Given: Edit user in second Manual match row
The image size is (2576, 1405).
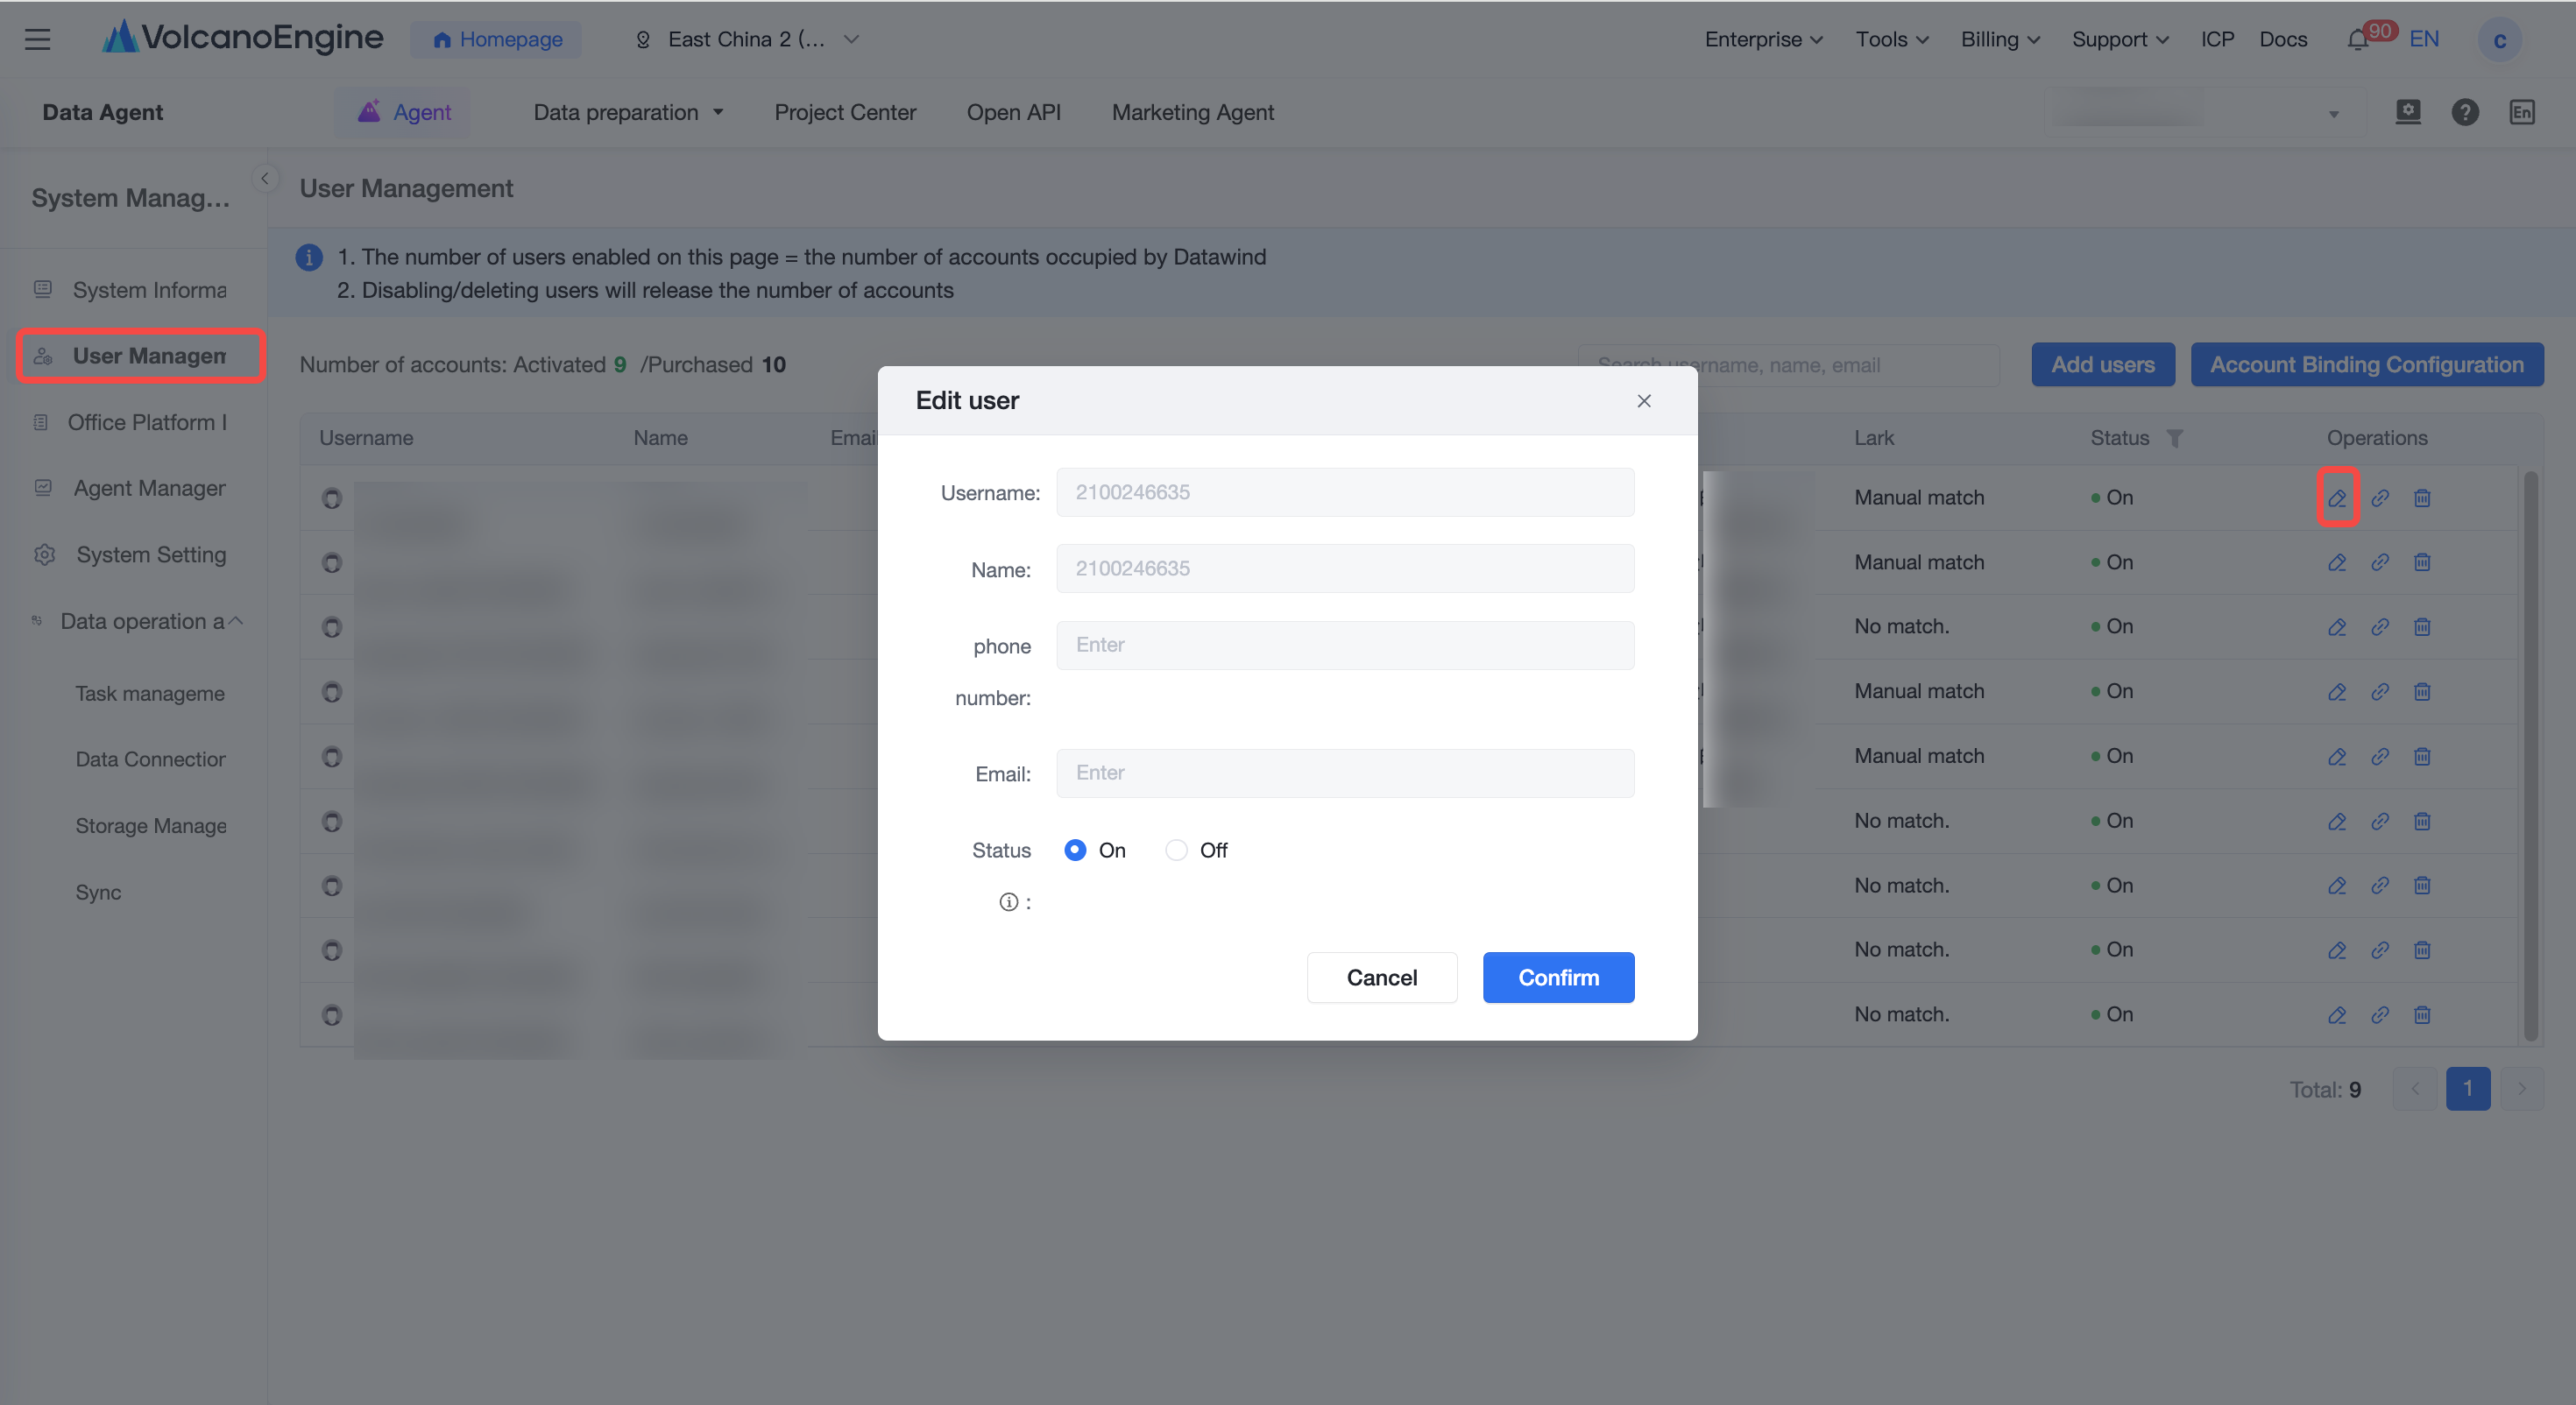Looking at the screenshot, I should click(2337, 562).
